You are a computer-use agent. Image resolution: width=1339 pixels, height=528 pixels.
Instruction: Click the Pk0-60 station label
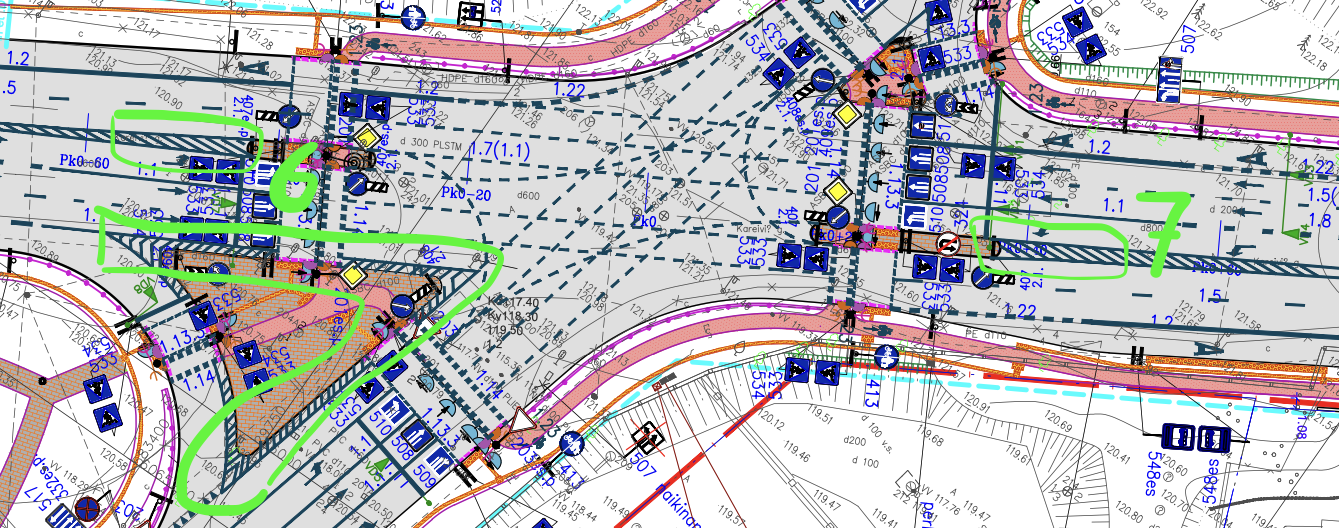click(87, 162)
